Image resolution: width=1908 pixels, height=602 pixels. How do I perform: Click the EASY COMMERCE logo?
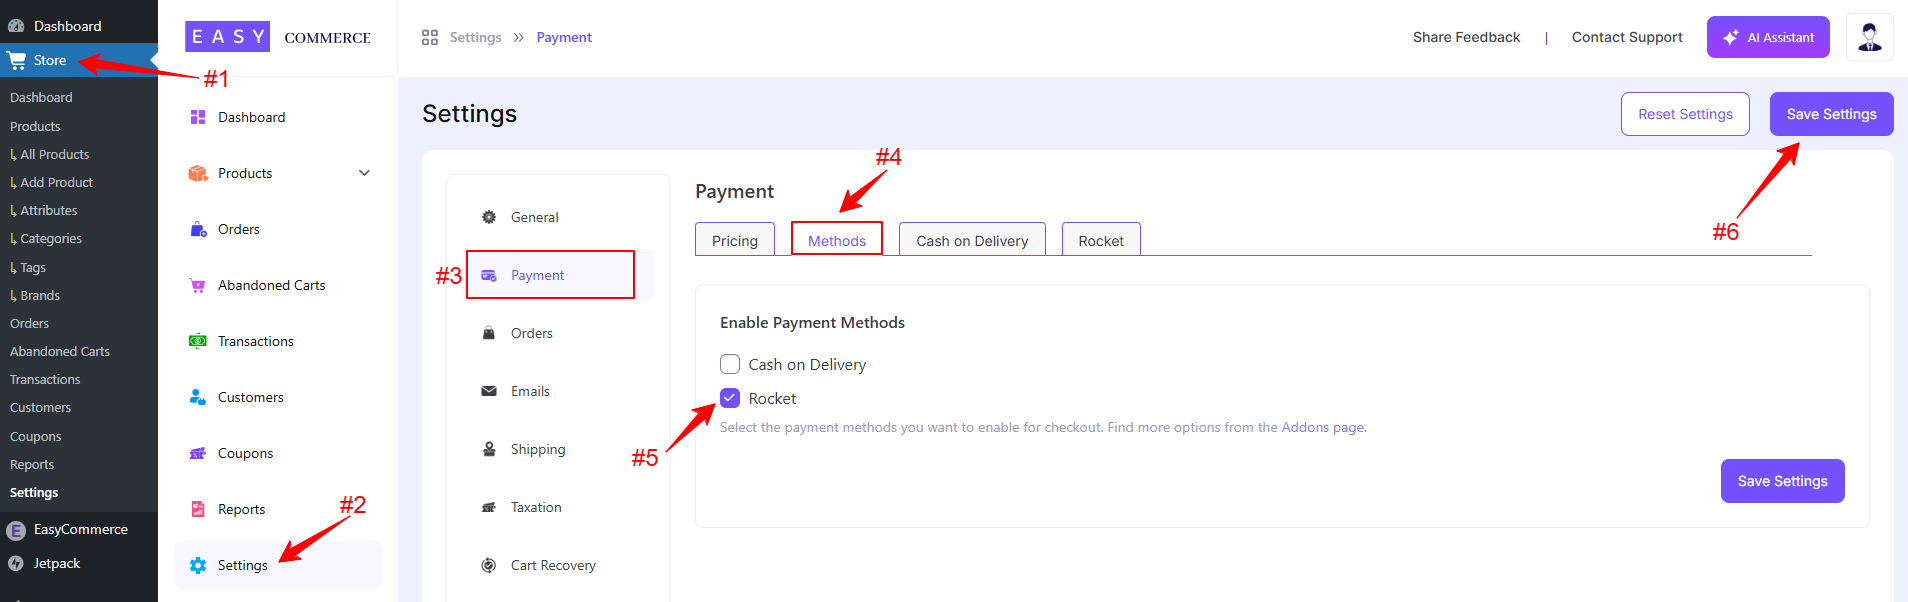278,37
